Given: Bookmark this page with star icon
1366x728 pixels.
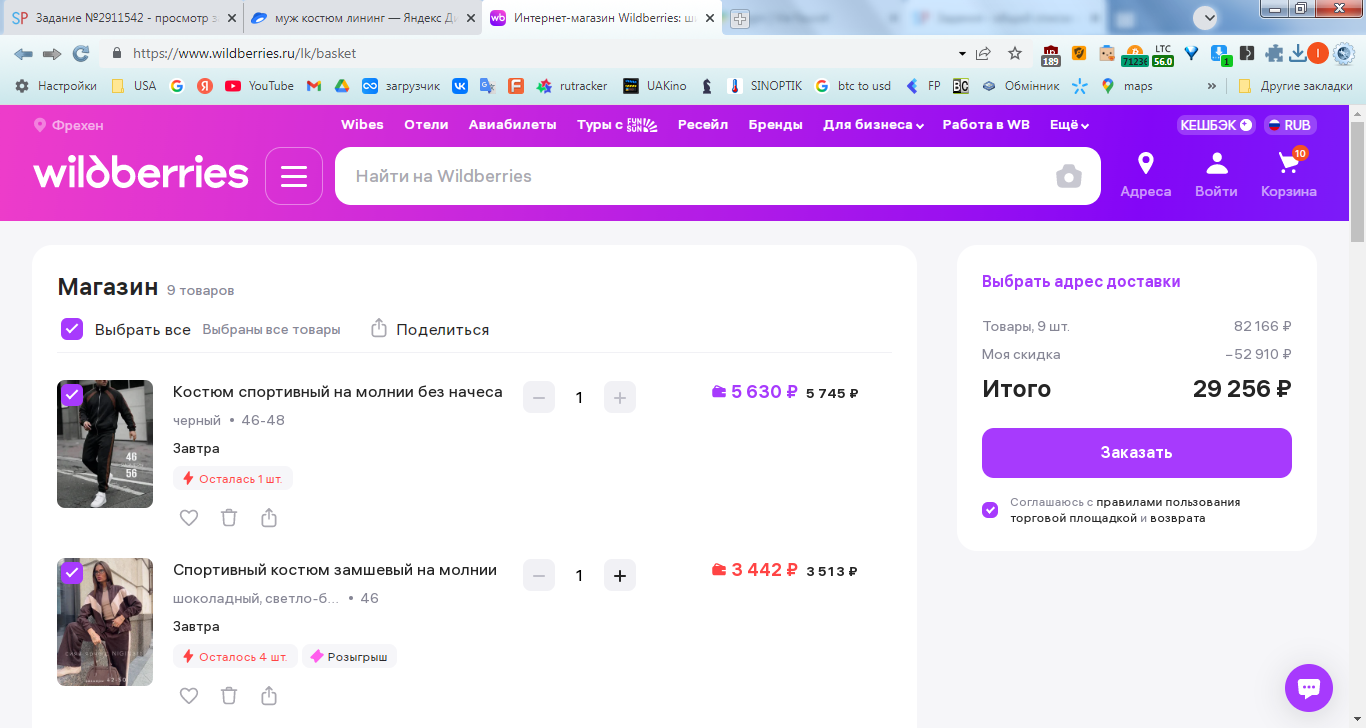Looking at the screenshot, I should pyautogui.click(x=1015, y=53).
